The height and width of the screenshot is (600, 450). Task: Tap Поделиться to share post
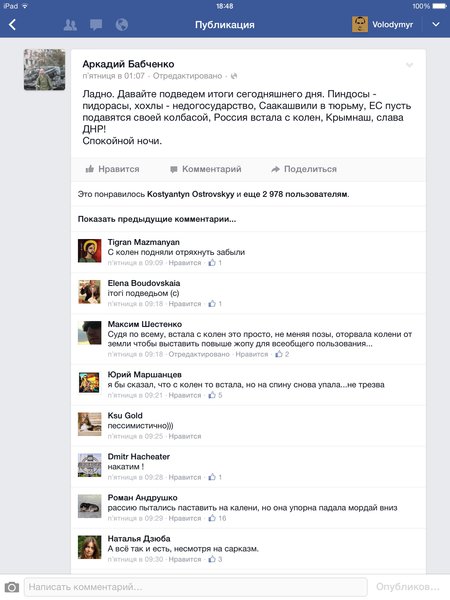coord(304,169)
